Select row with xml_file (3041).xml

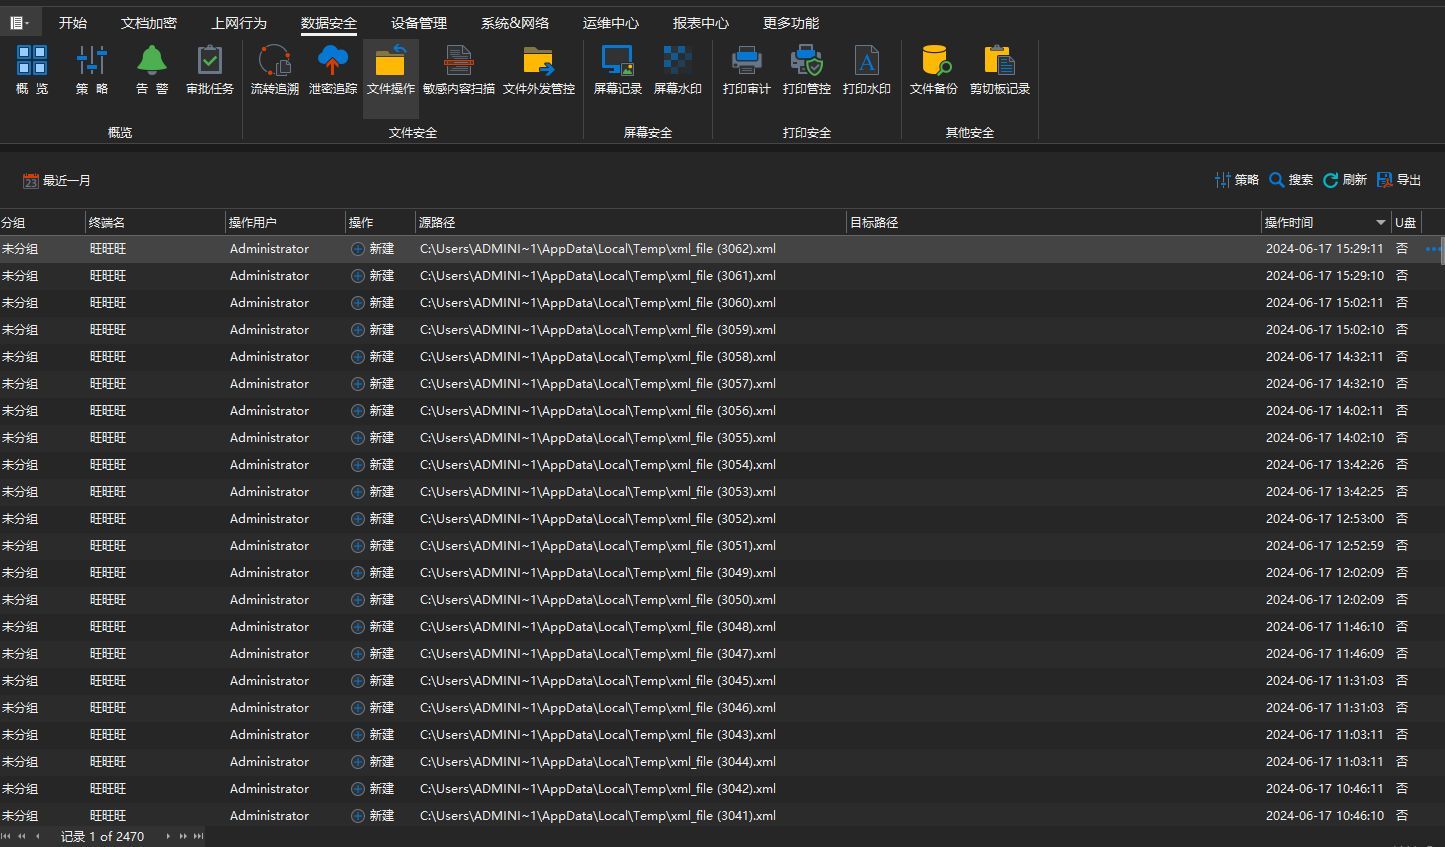pos(720,816)
